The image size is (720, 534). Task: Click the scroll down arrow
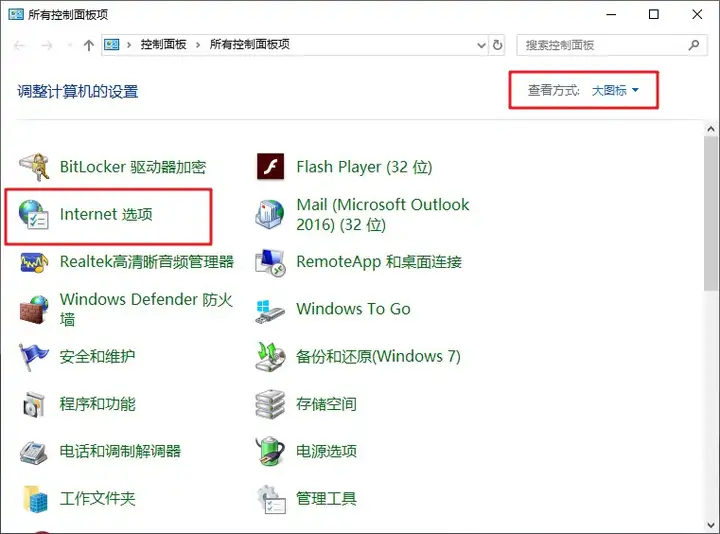coord(711,525)
